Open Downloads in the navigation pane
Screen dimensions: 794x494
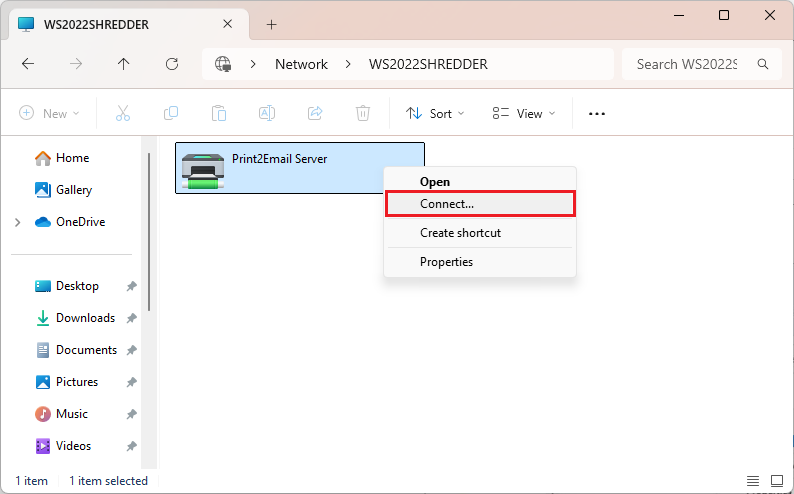click(85, 318)
